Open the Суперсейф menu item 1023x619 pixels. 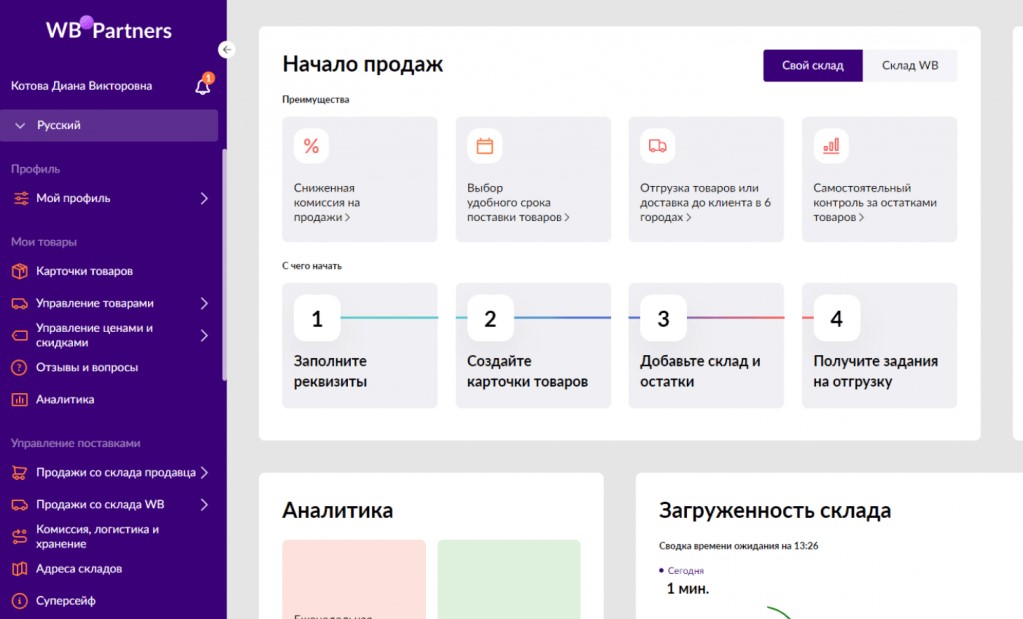pos(66,601)
